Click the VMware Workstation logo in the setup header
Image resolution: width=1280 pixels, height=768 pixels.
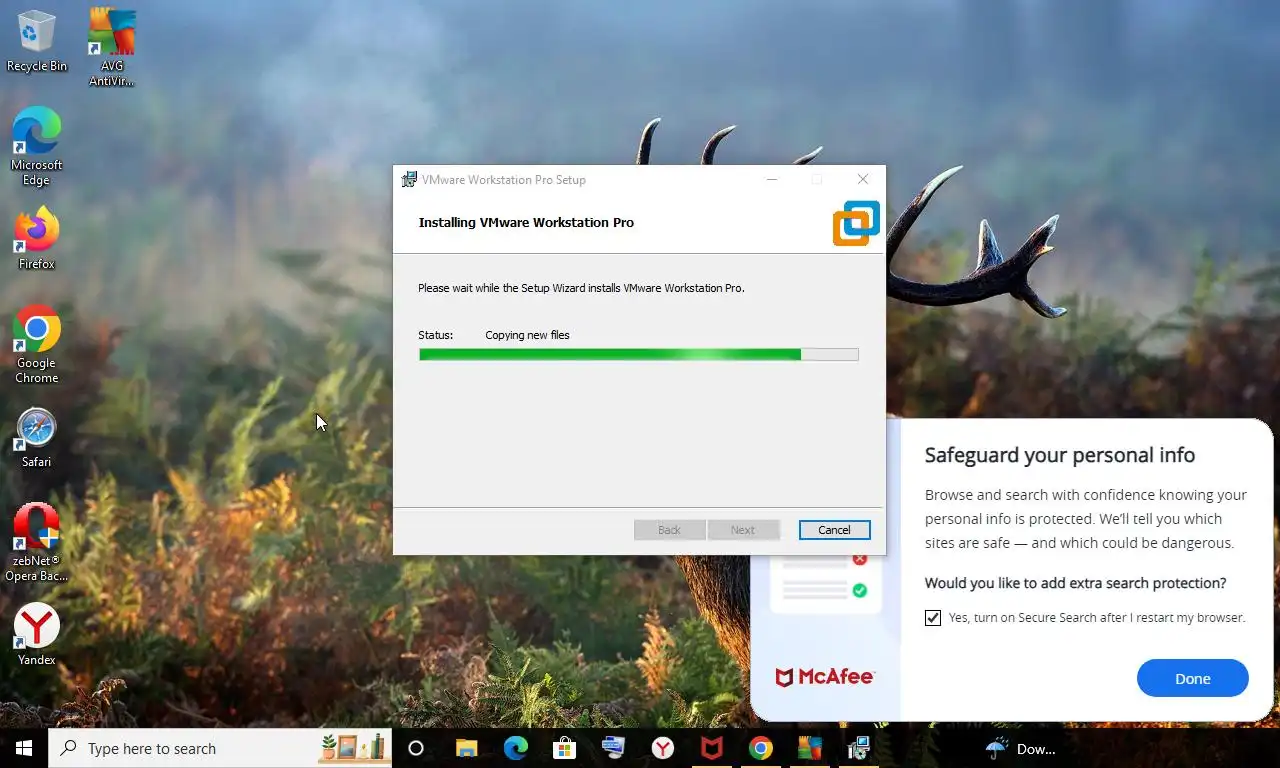coord(856,223)
